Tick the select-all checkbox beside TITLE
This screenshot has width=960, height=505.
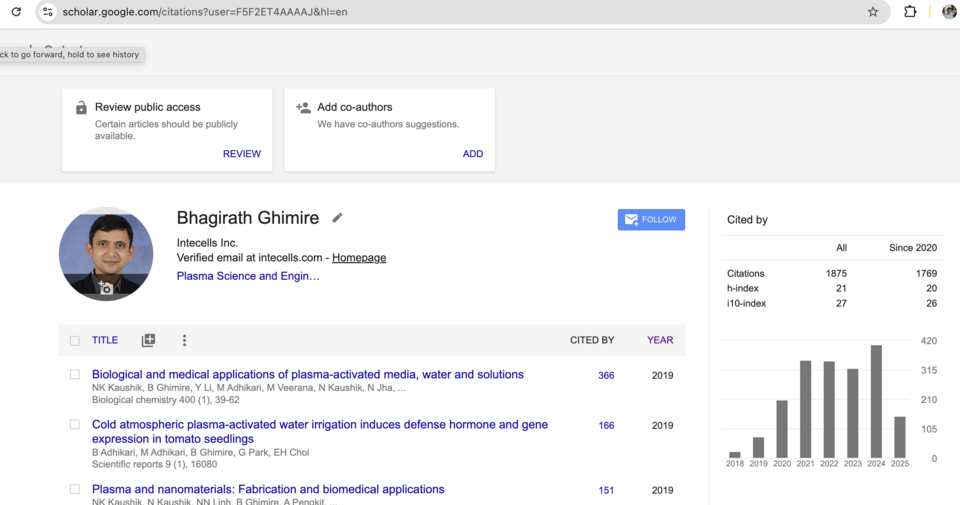tap(75, 341)
